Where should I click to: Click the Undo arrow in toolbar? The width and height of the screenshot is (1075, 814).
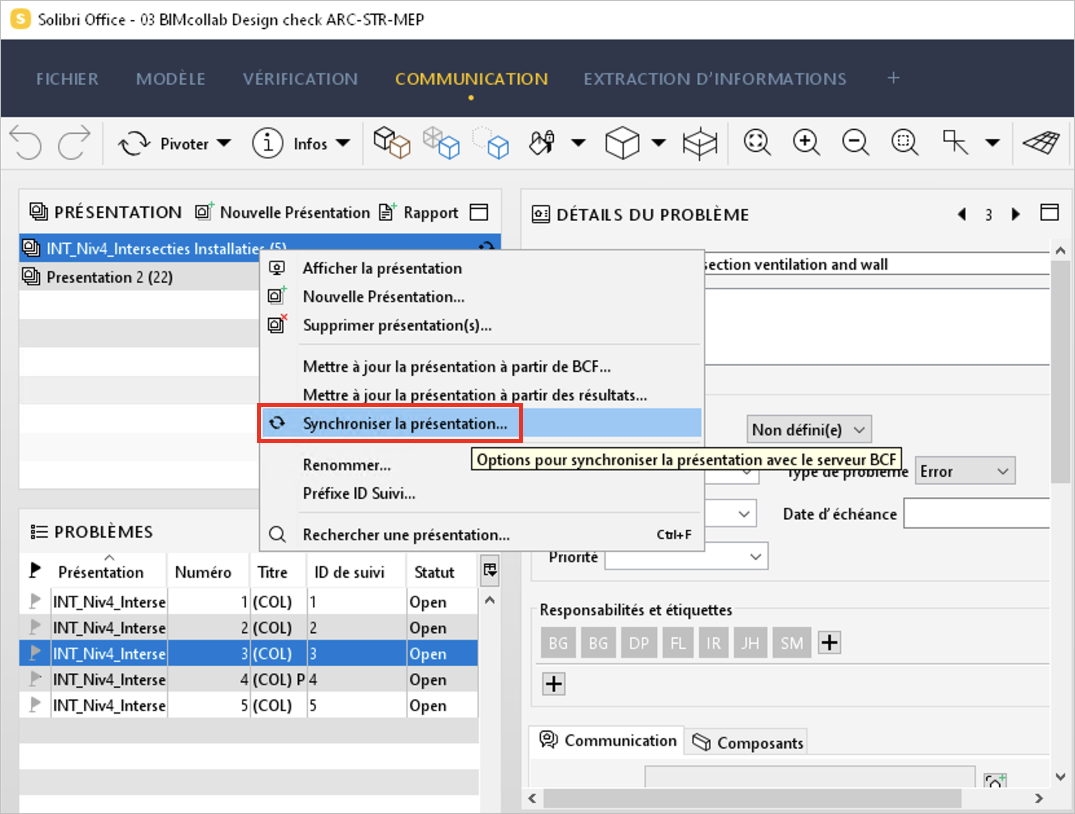tap(26, 143)
